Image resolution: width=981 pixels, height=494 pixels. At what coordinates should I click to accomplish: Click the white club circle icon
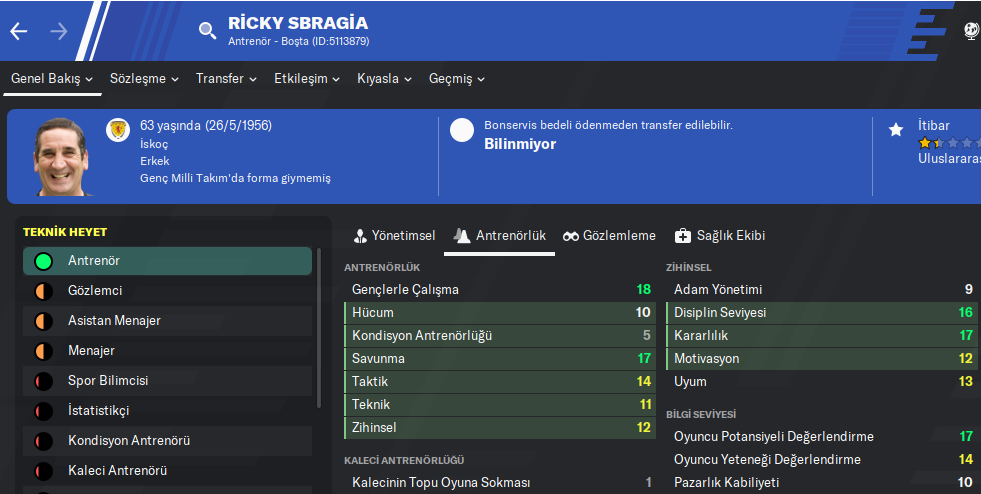462,130
